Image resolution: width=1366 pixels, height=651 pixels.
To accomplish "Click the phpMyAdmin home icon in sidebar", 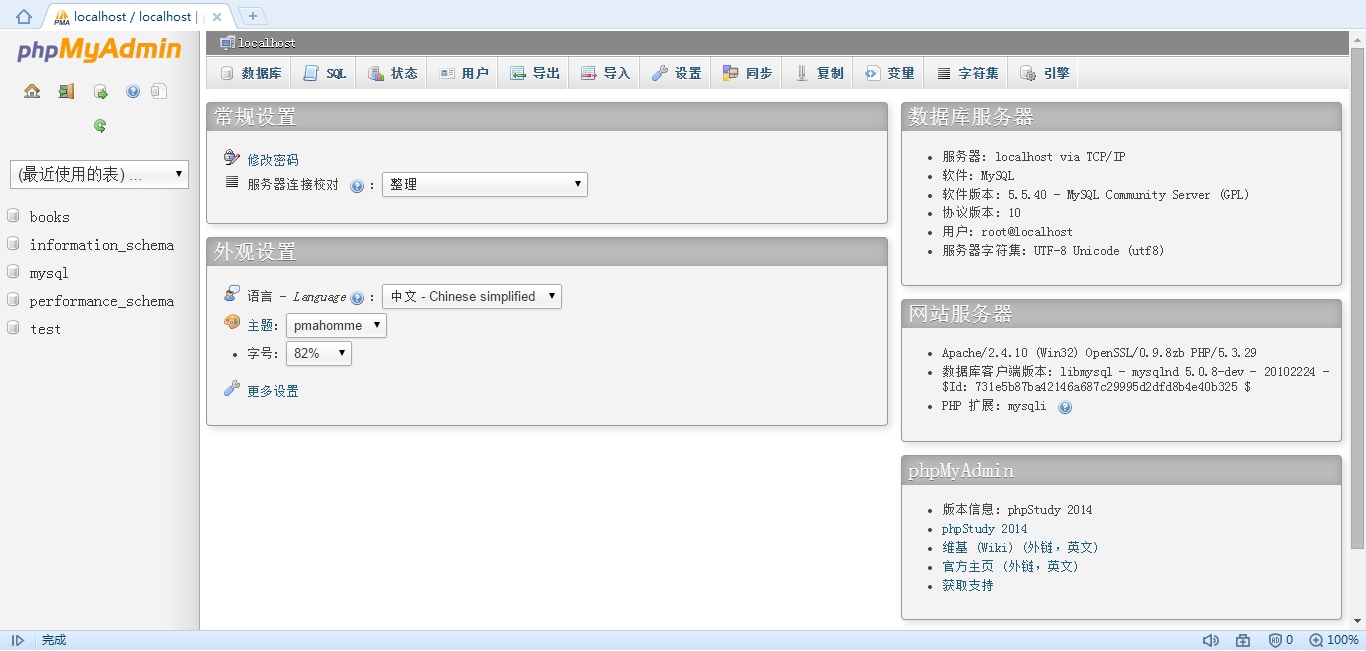I will point(32,91).
